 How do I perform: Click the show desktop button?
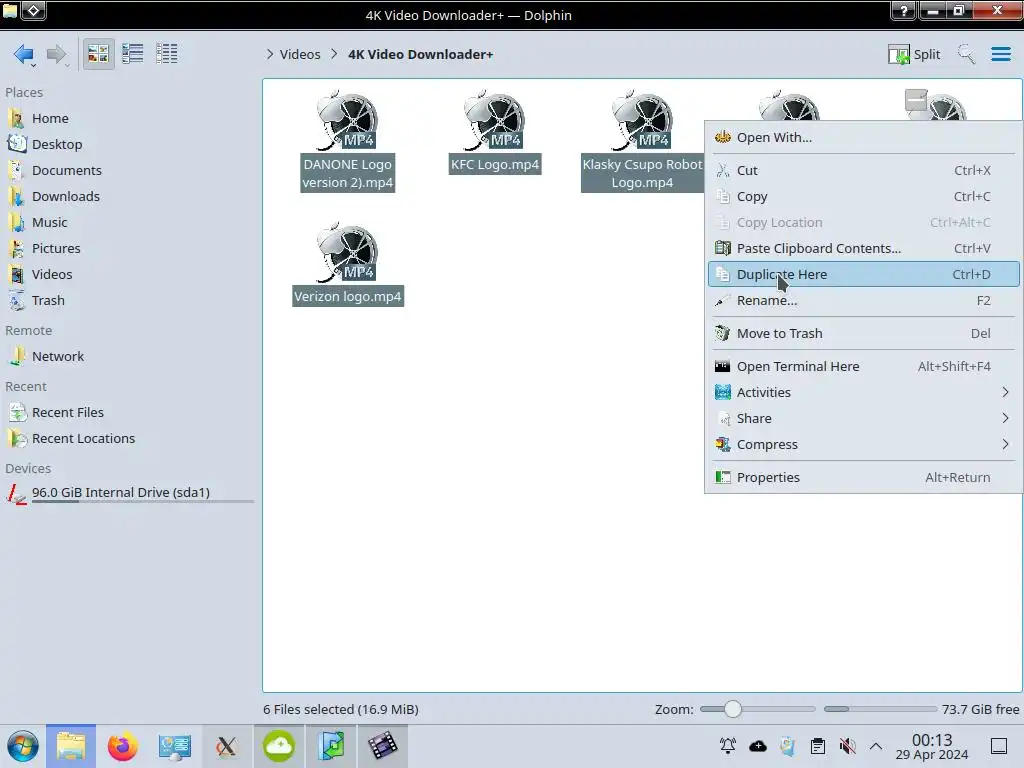[999, 746]
